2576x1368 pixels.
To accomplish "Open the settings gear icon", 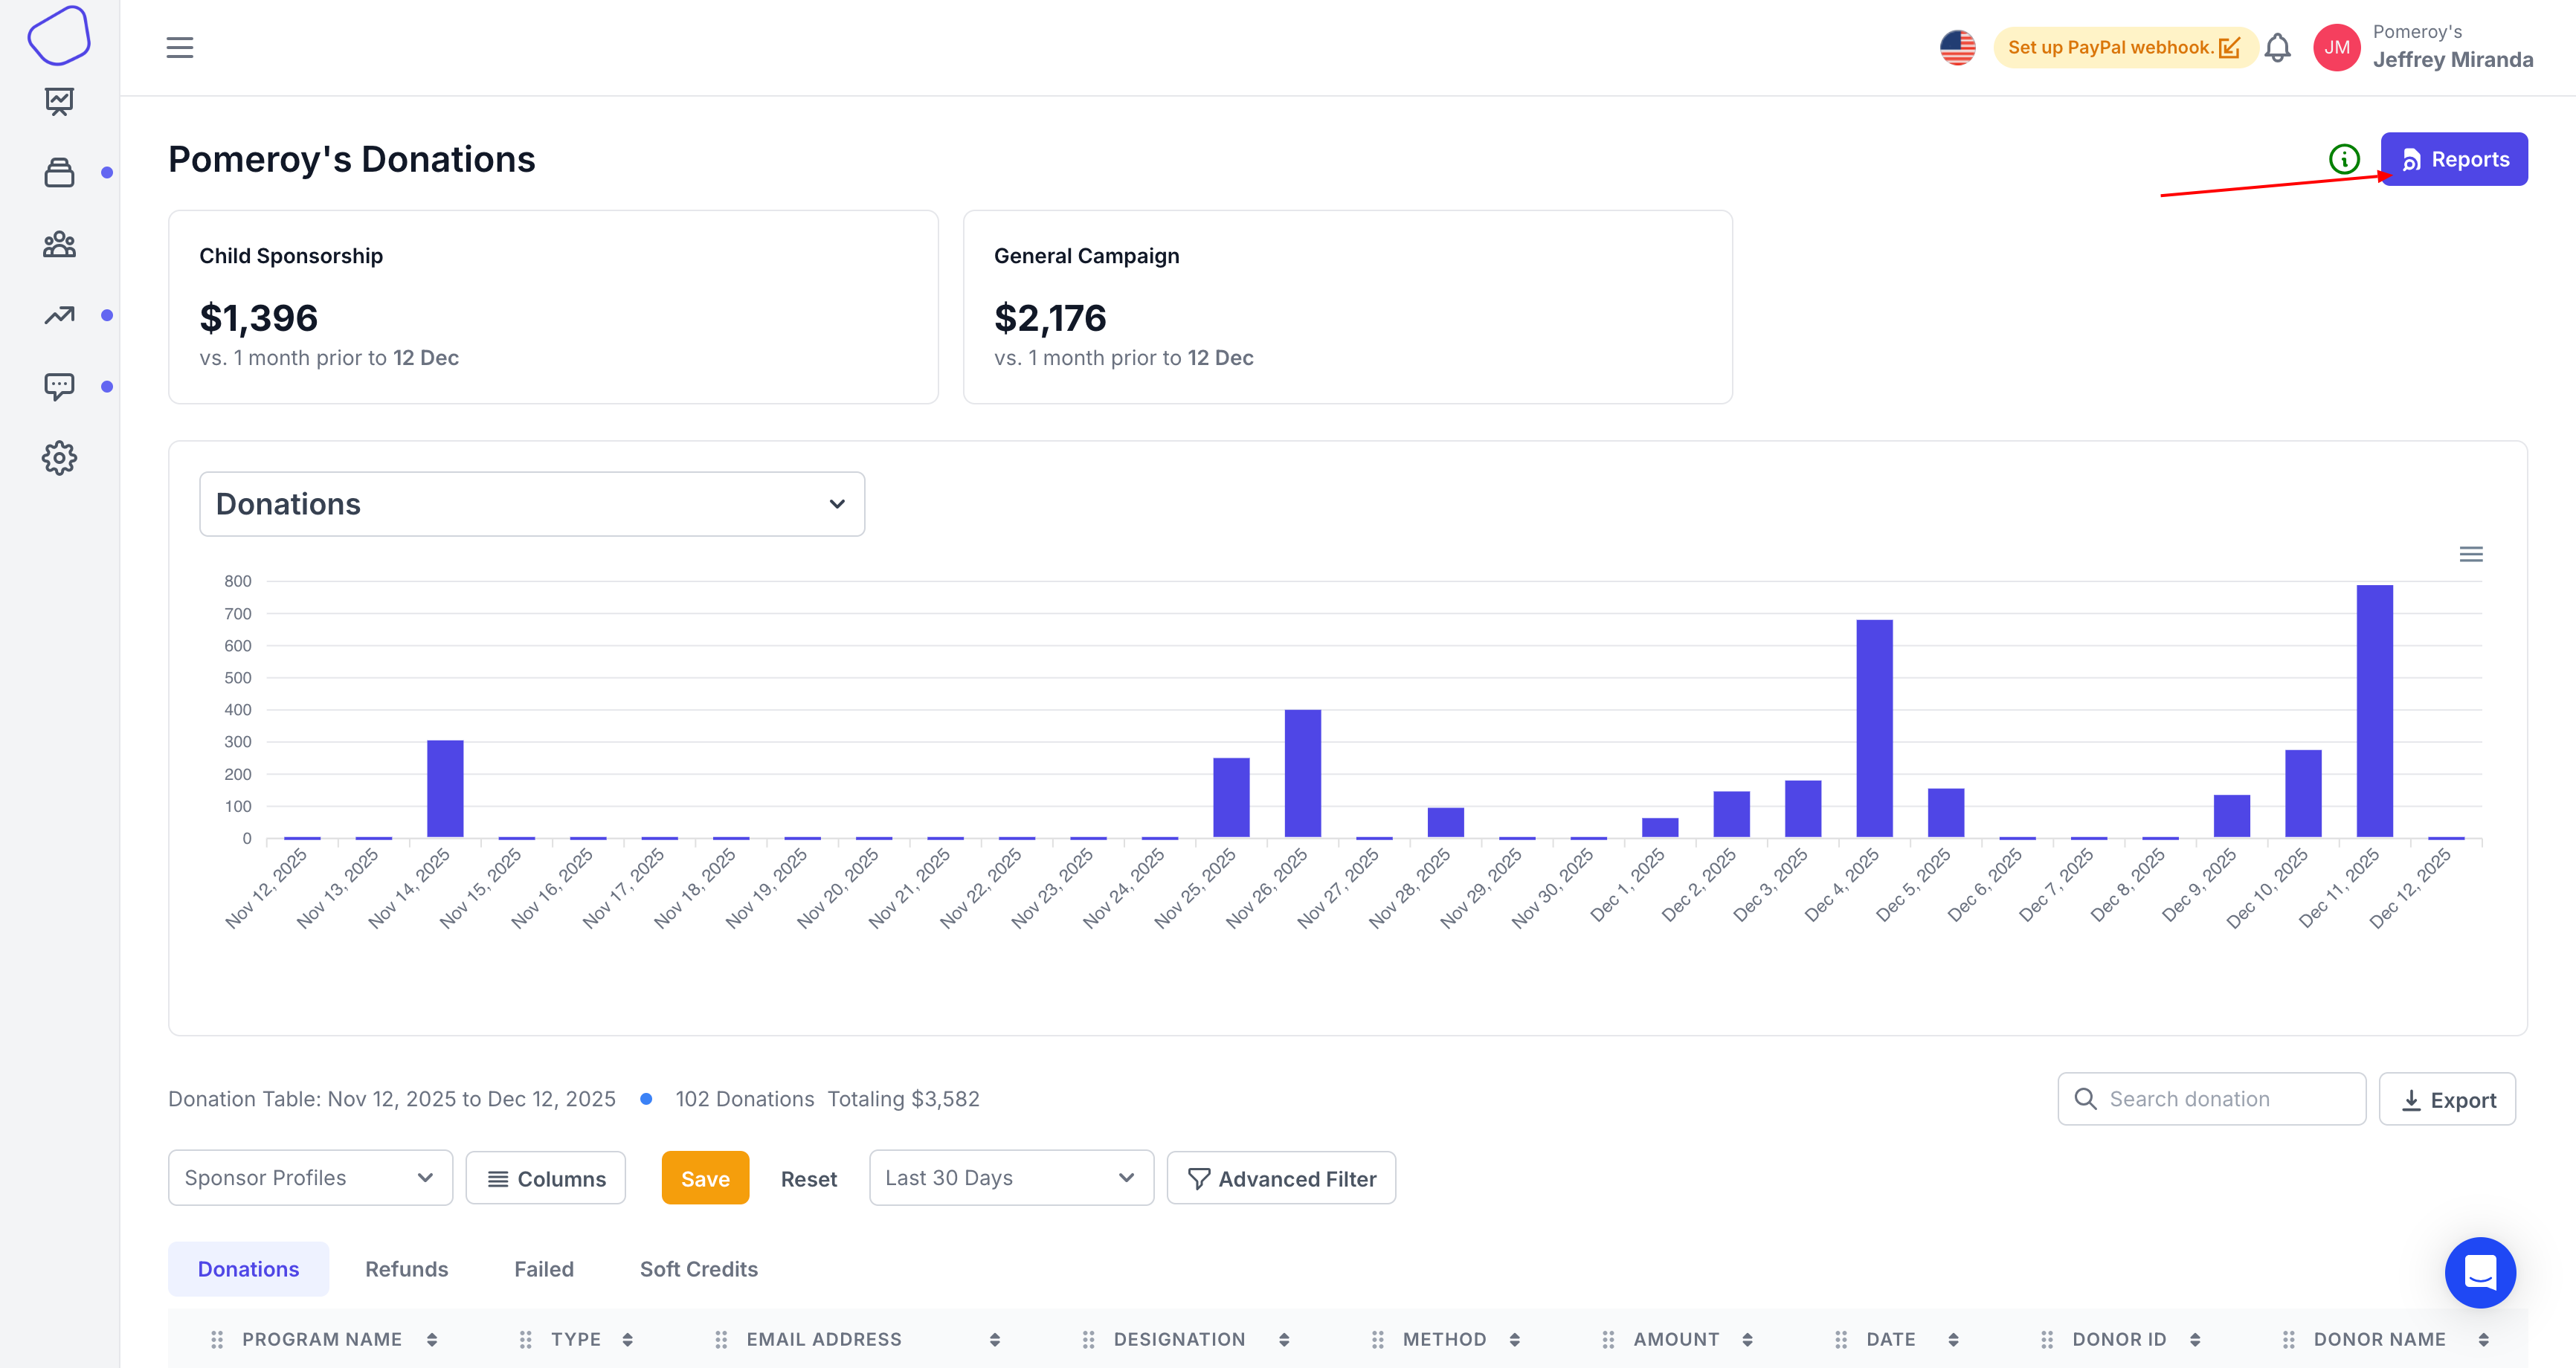I will [x=59, y=458].
